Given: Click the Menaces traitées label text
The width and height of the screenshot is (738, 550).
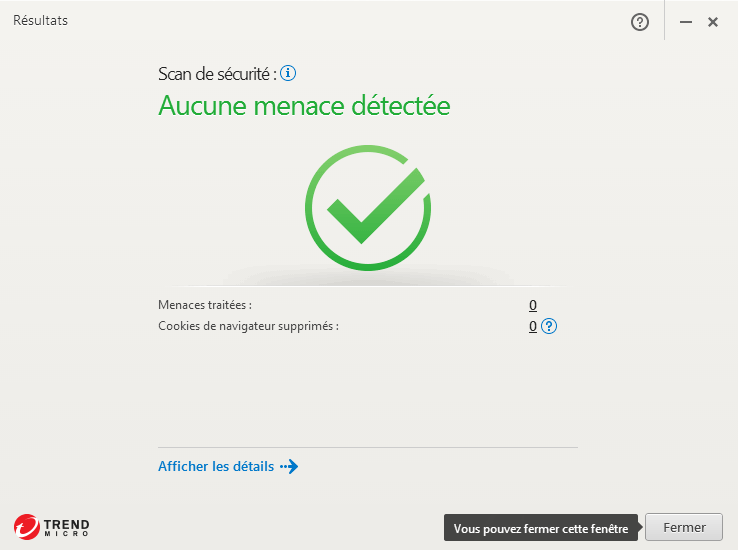Looking at the screenshot, I should pyautogui.click(x=205, y=305).
